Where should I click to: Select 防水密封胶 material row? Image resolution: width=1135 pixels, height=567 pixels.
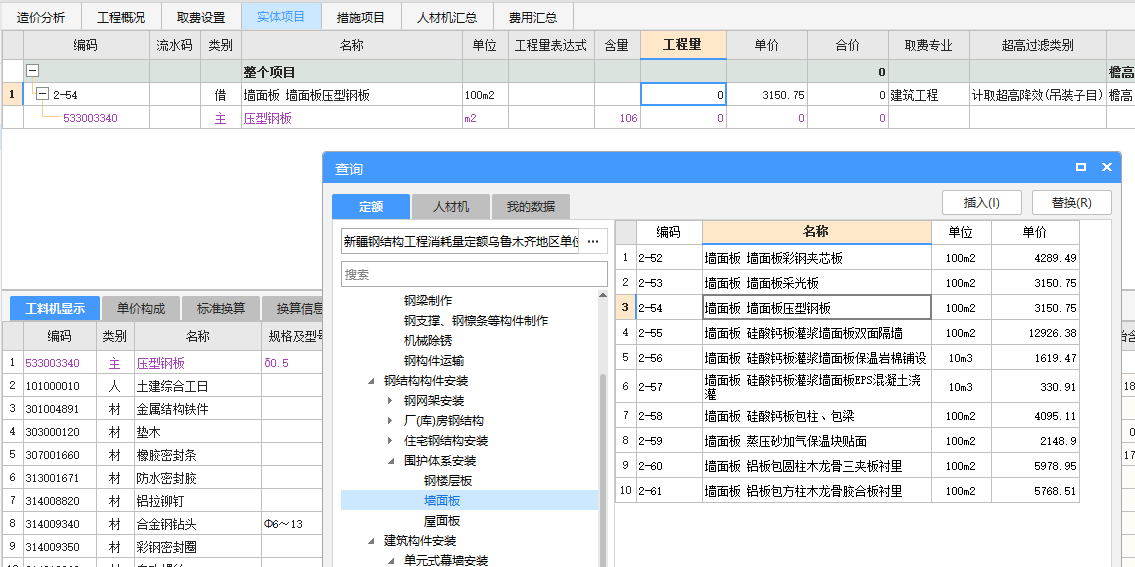tap(163, 479)
